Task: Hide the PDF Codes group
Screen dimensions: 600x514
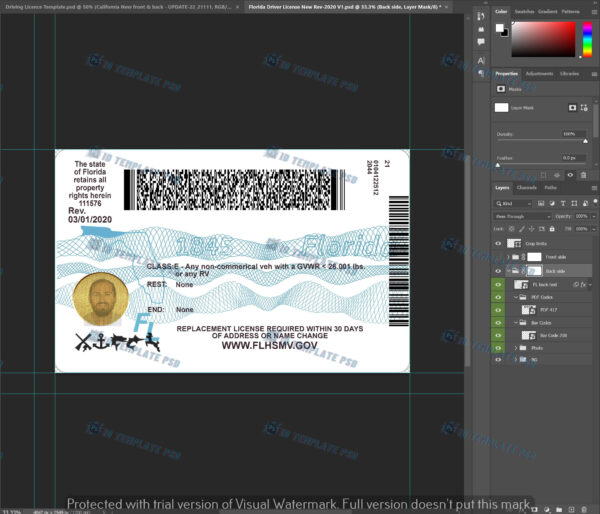Action: [x=498, y=297]
